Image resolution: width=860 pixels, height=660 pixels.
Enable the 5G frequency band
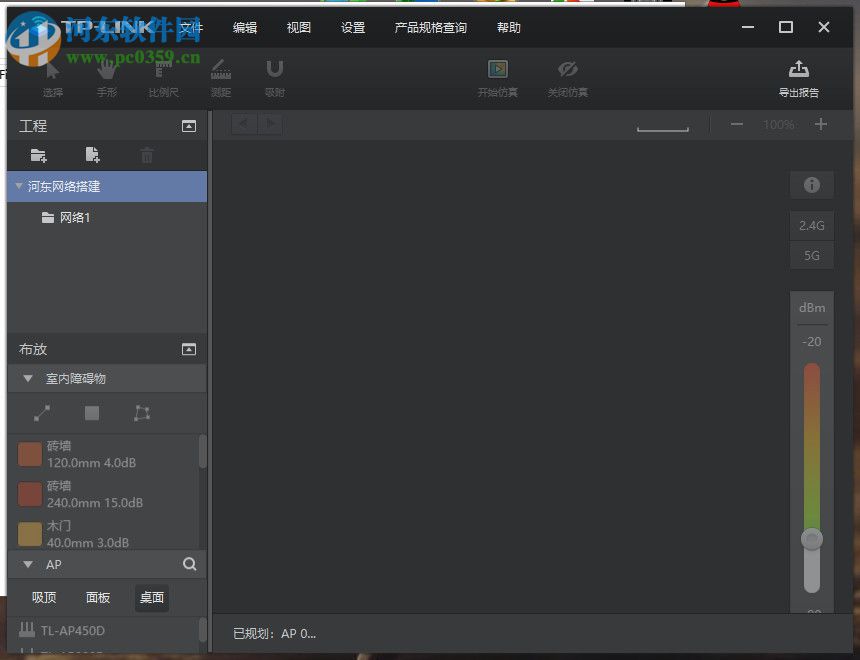coord(812,256)
